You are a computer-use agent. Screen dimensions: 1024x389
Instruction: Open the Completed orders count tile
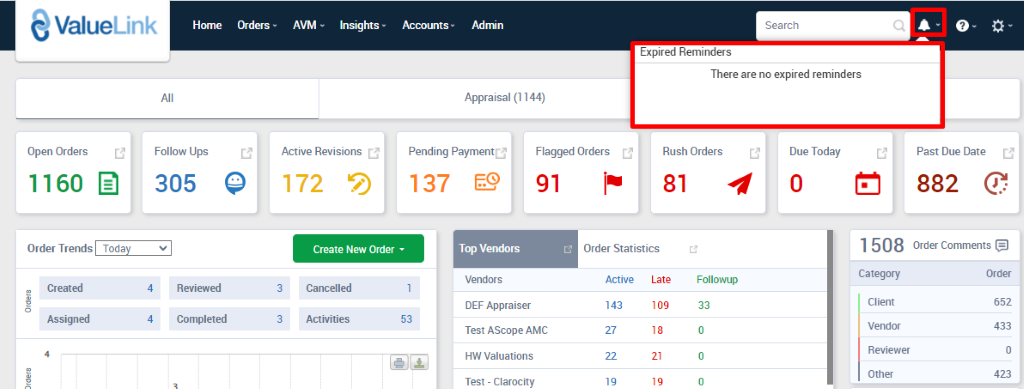click(x=229, y=319)
